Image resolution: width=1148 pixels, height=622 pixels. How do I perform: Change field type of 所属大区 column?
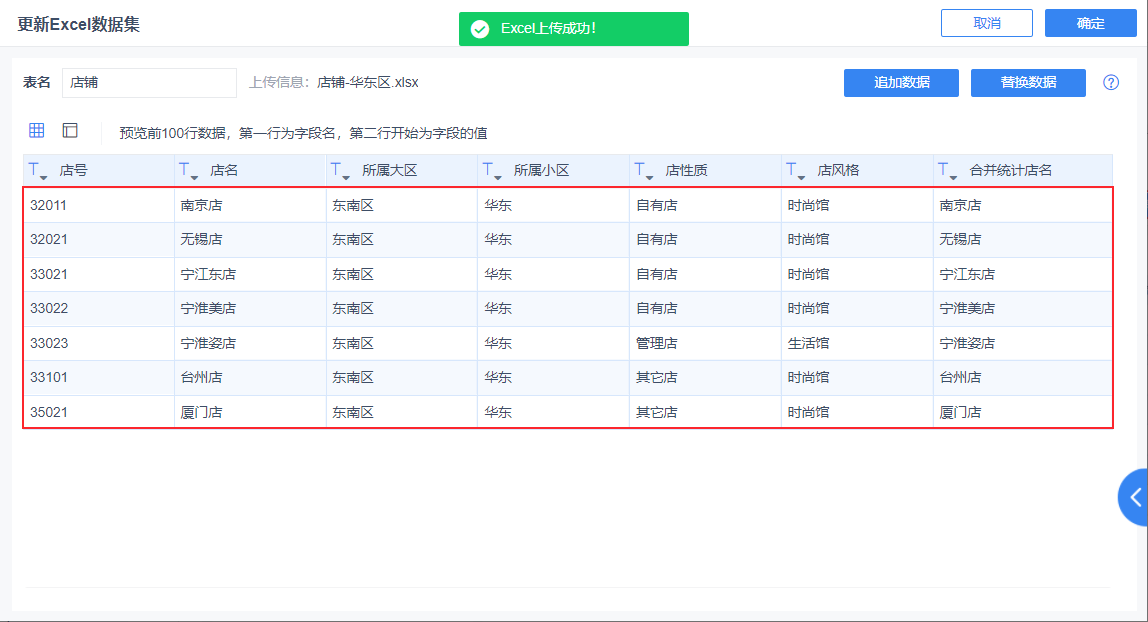click(x=340, y=171)
